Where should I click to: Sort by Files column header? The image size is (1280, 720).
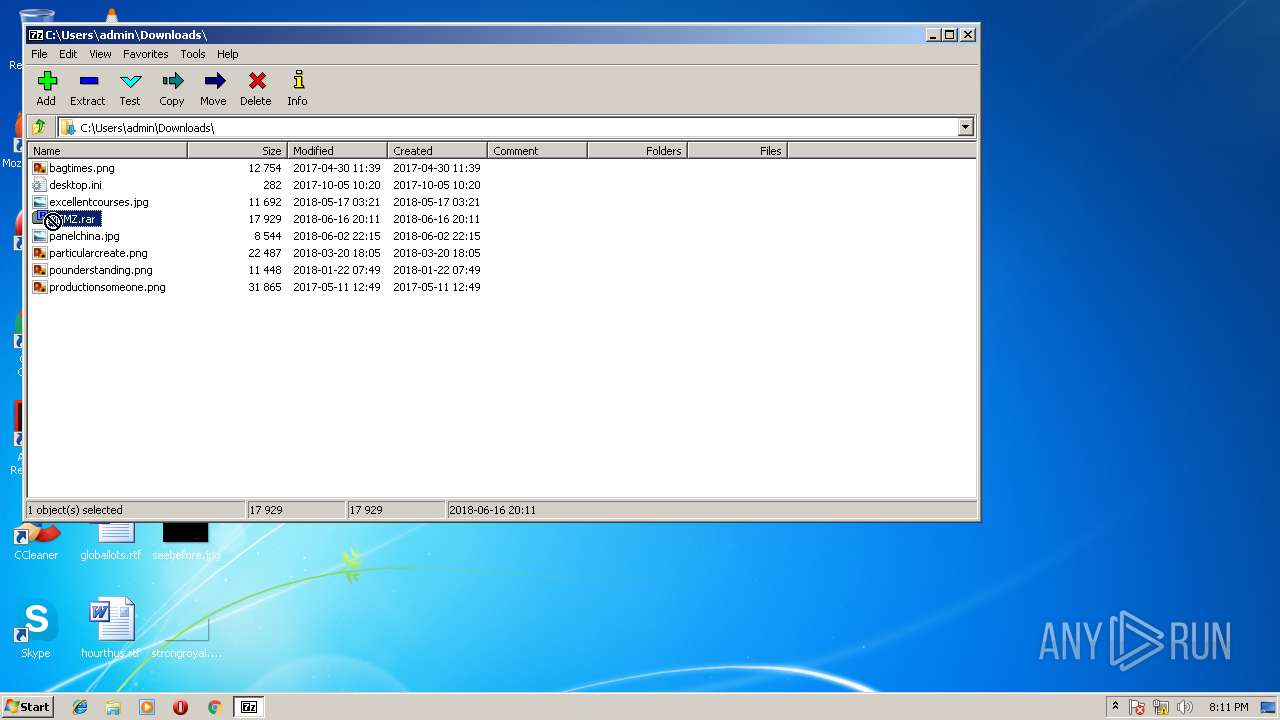[738, 151]
